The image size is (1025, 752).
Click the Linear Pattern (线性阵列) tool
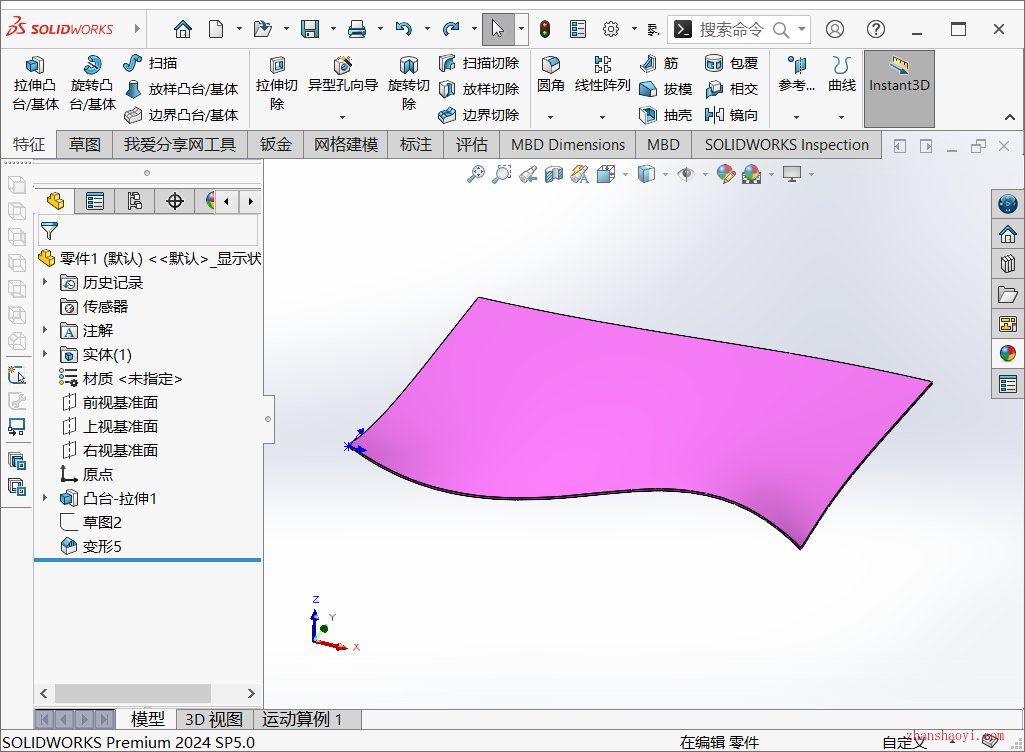(602, 74)
